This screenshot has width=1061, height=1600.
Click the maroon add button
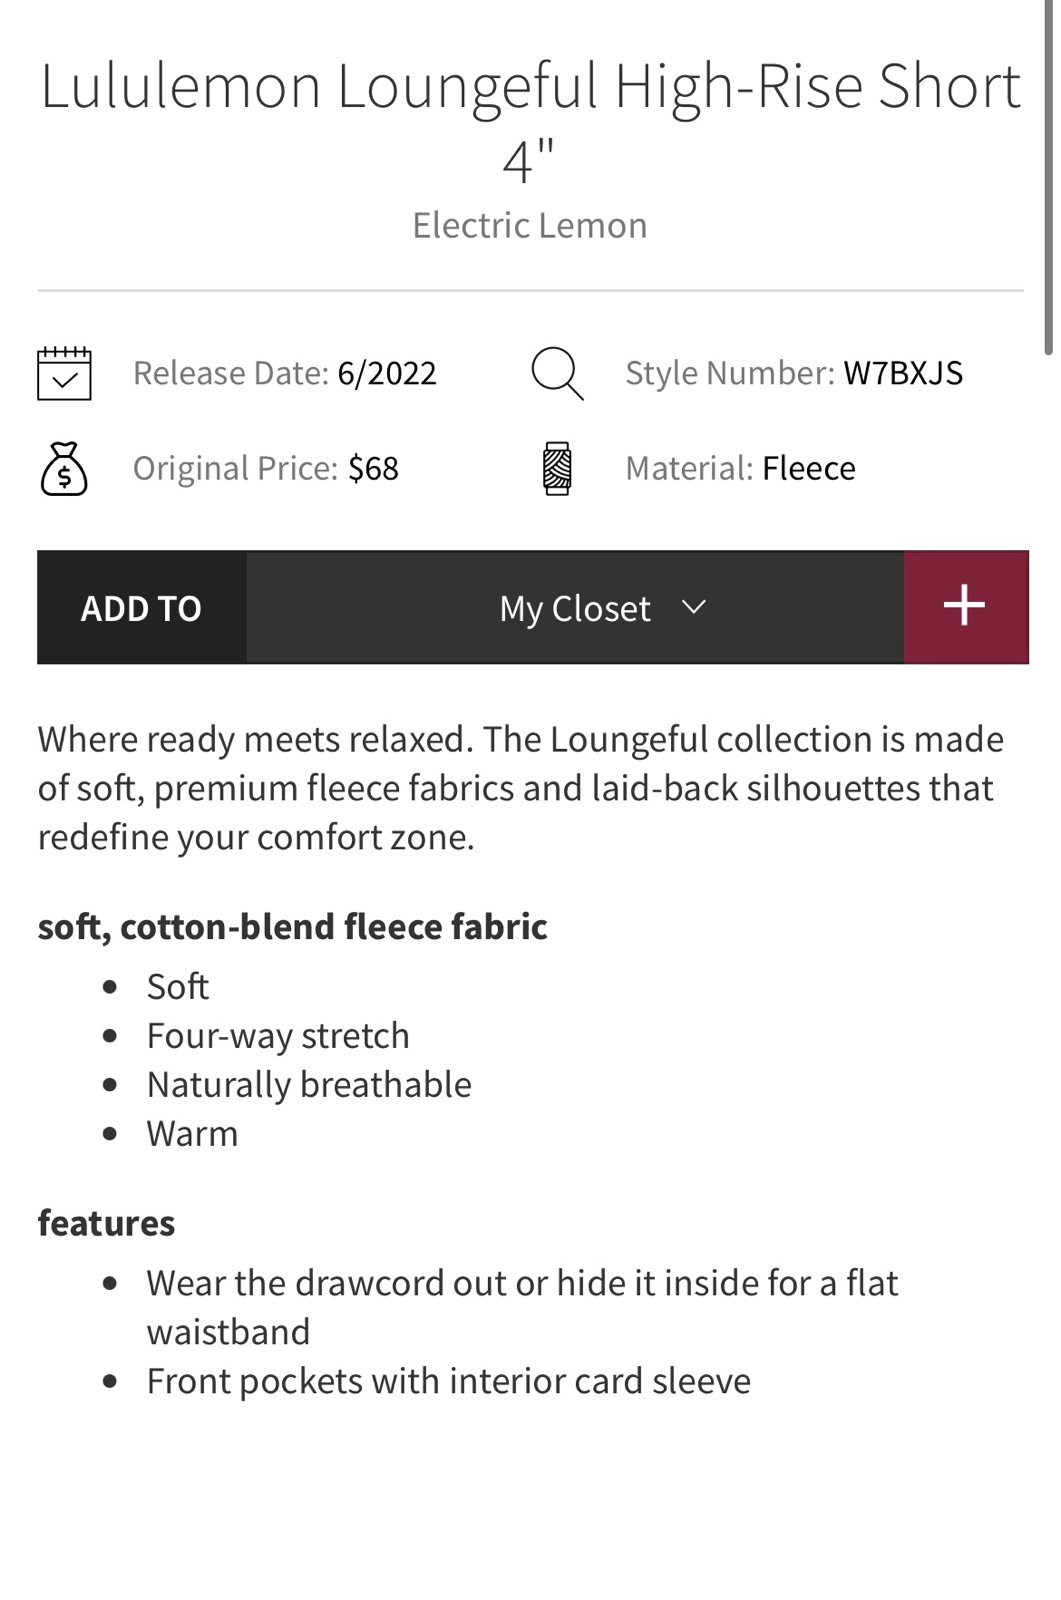click(x=966, y=607)
